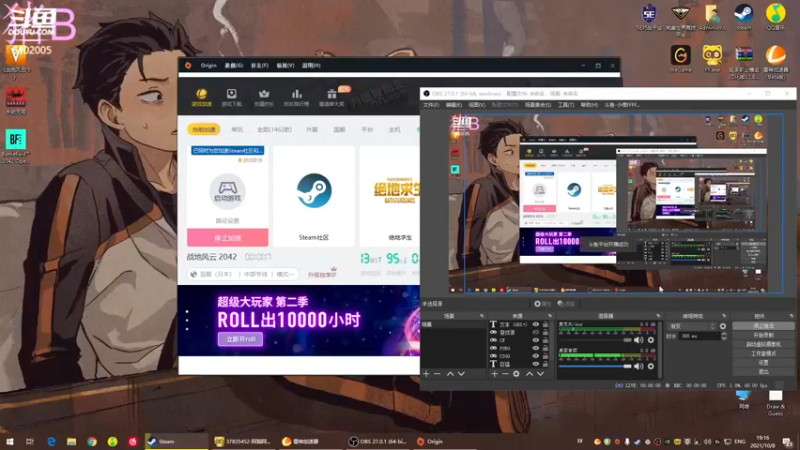800x450 pixels.
Task: Open the 视图(V) menu in OBS
Action: tap(477, 105)
